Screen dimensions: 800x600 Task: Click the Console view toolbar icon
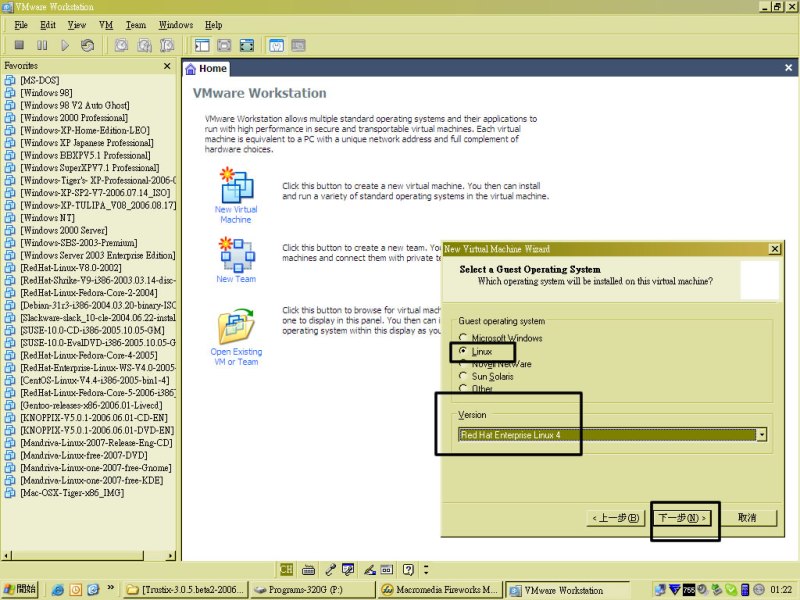298,45
